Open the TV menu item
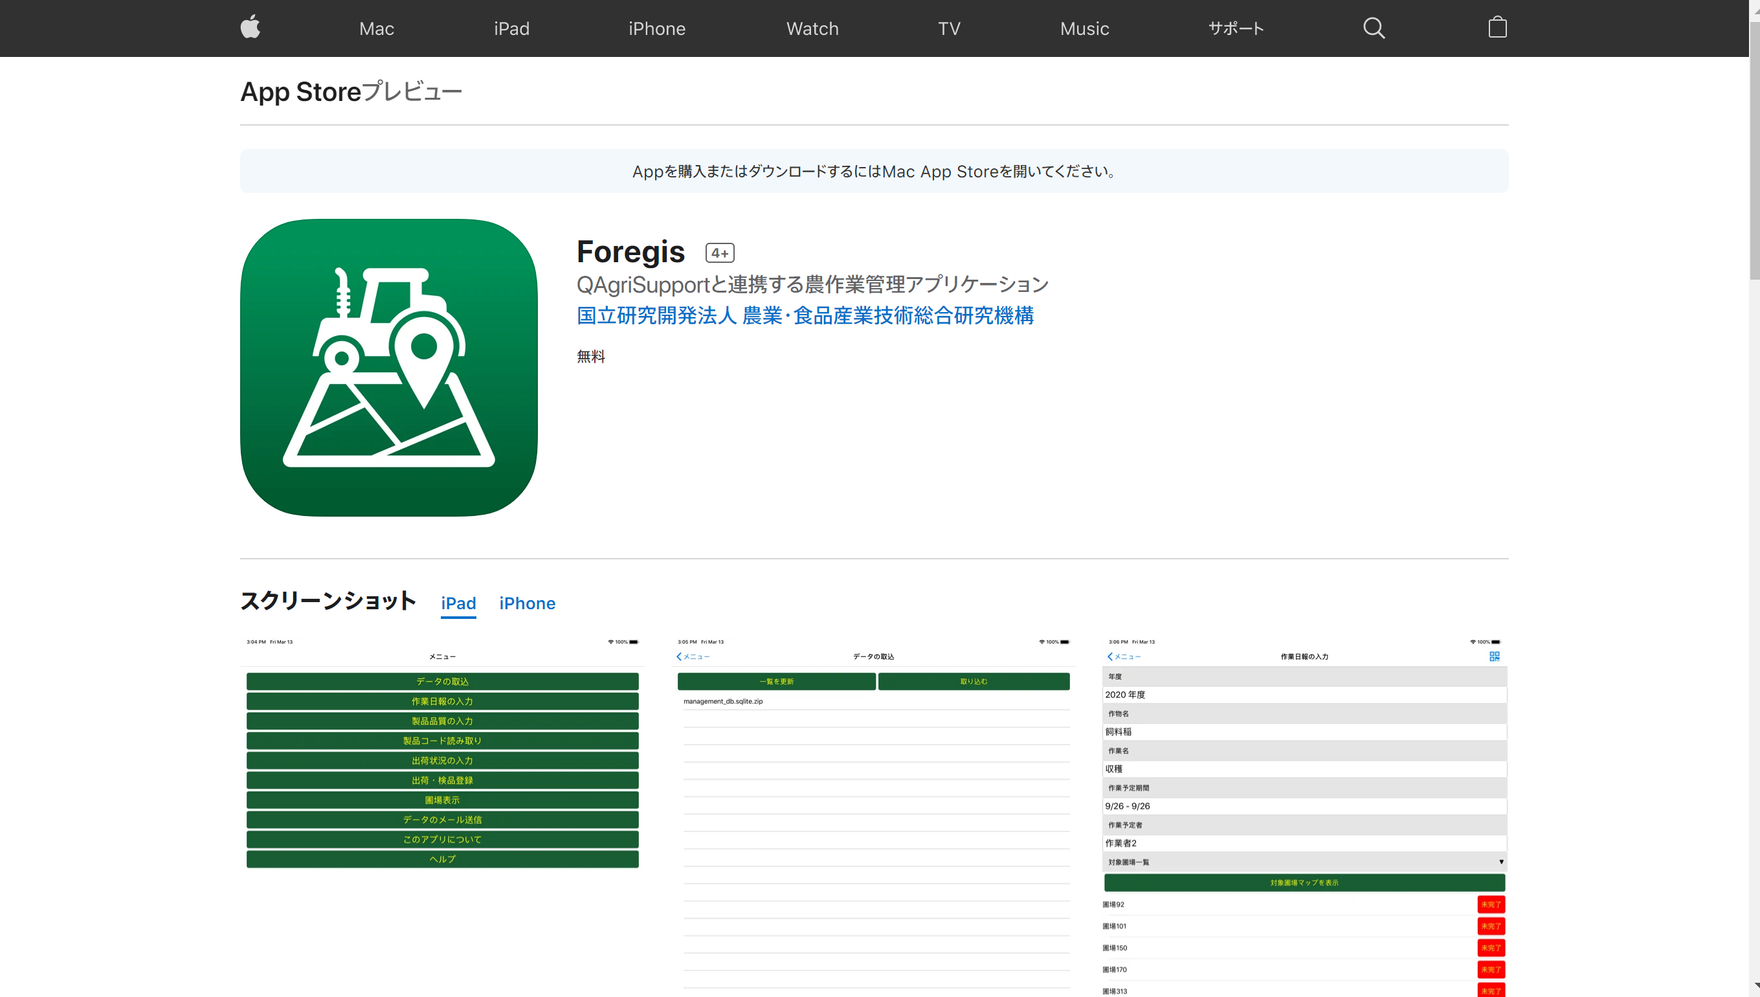The height and width of the screenshot is (997, 1760). [x=949, y=29]
